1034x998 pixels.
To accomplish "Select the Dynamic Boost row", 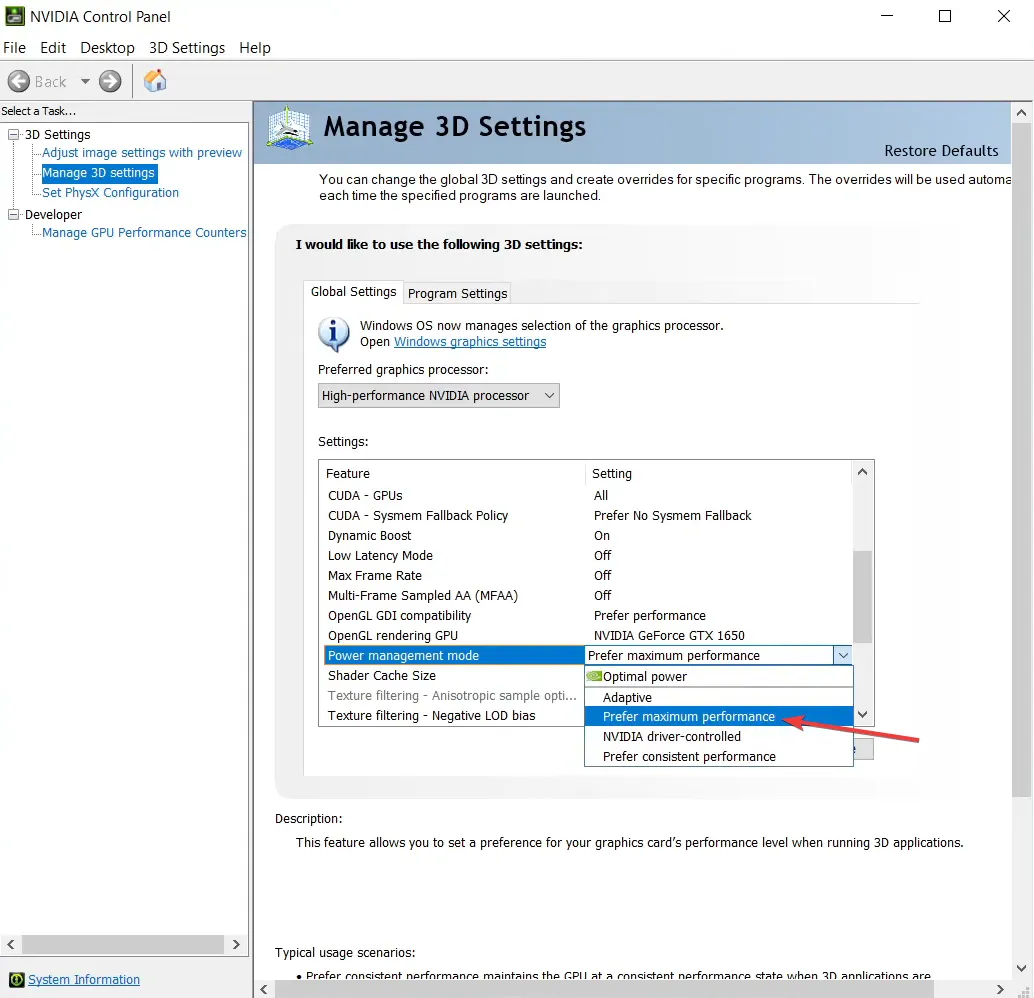I will coord(588,536).
